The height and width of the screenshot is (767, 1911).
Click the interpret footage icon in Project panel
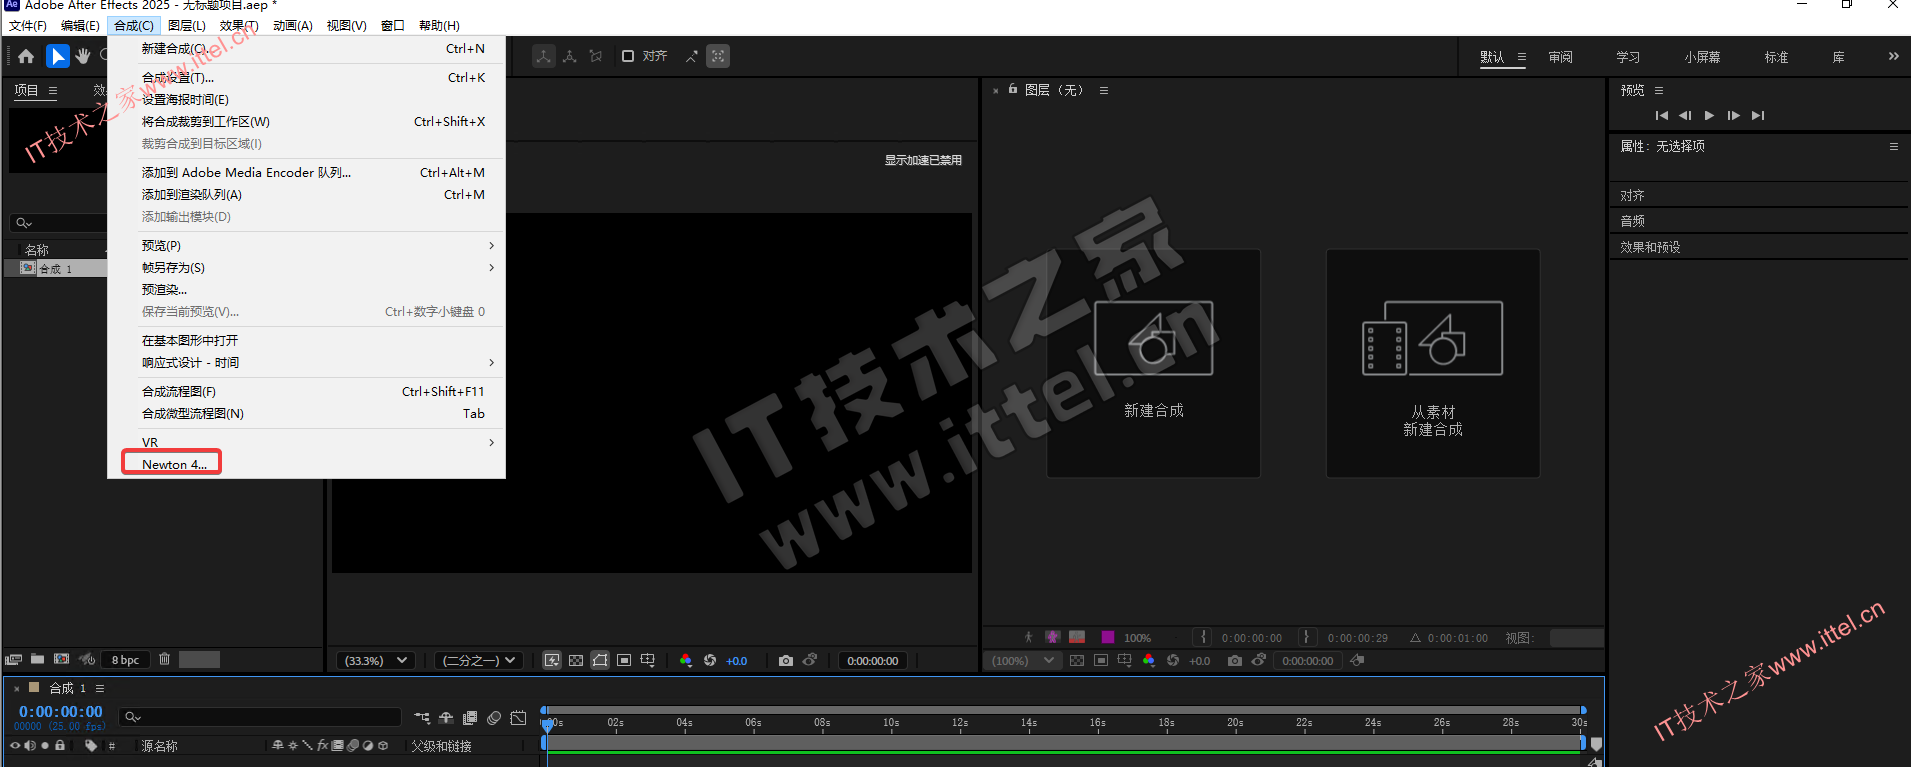point(13,660)
